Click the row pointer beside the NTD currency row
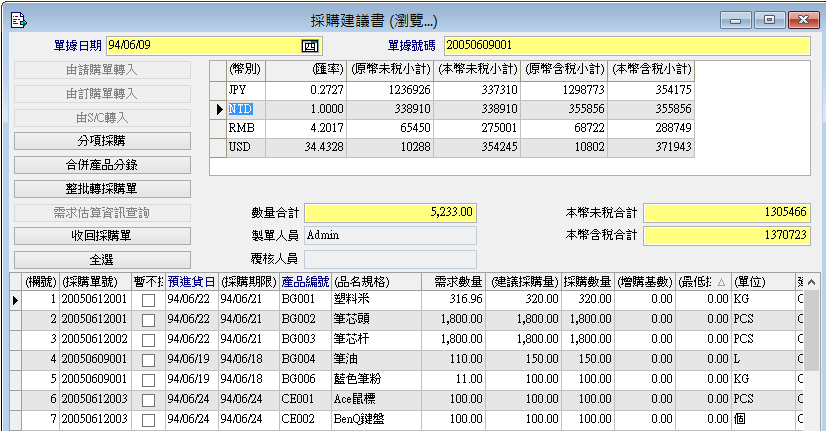 pyautogui.click(x=219, y=109)
